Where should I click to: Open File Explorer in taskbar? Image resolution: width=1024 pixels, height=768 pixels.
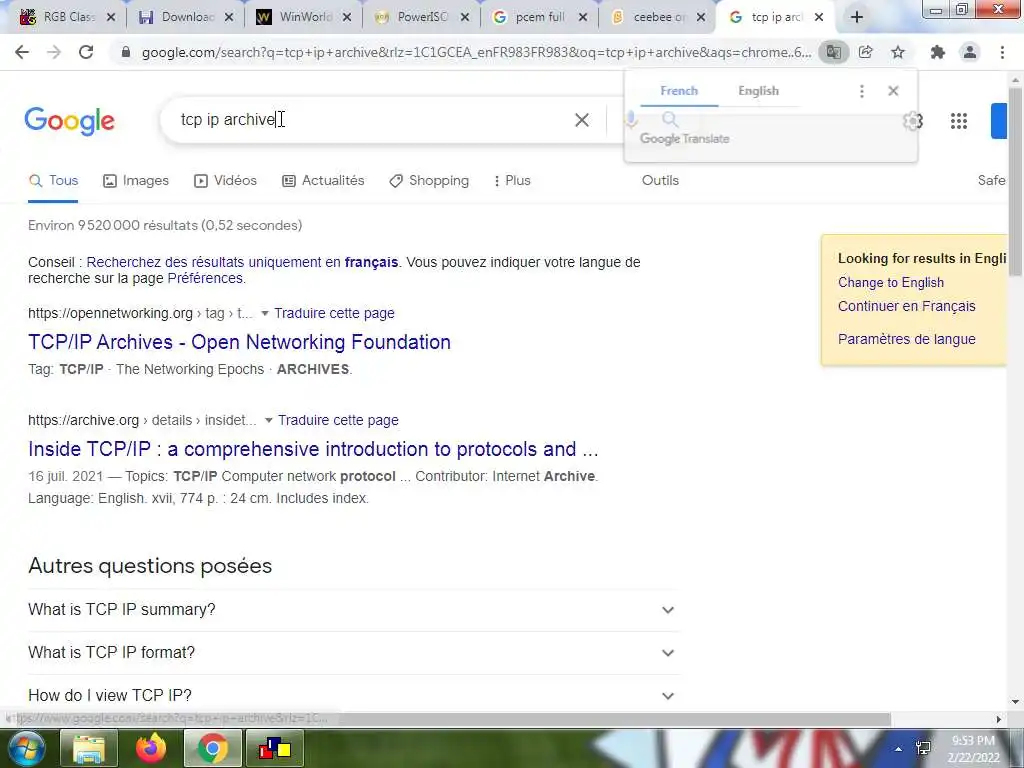[x=89, y=748]
